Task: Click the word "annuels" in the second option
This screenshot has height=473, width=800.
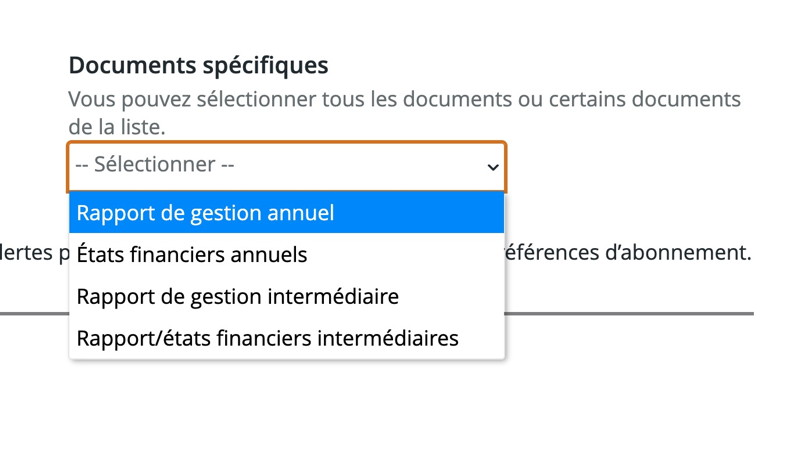Action: tap(269, 255)
